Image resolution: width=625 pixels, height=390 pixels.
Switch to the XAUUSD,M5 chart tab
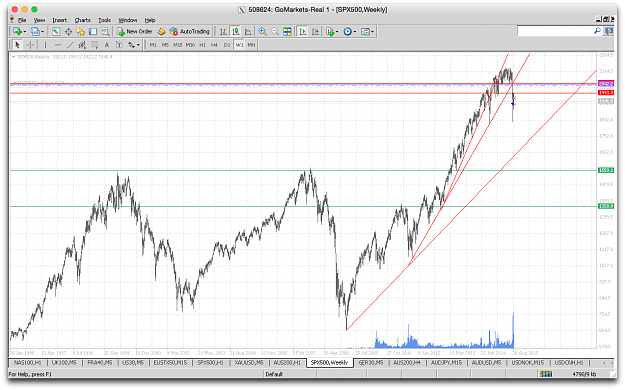pyautogui.click(x=249, y=363)
